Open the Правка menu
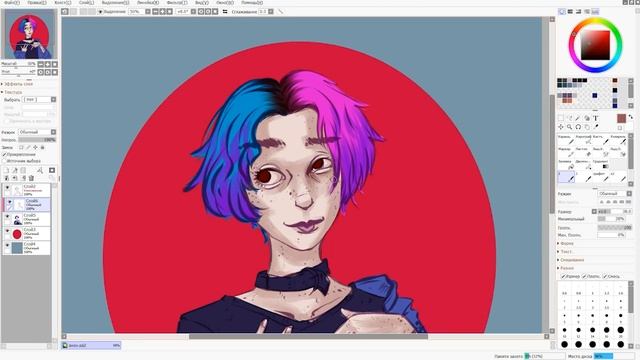This screenshot has height=360, width=640. [37, 2]
